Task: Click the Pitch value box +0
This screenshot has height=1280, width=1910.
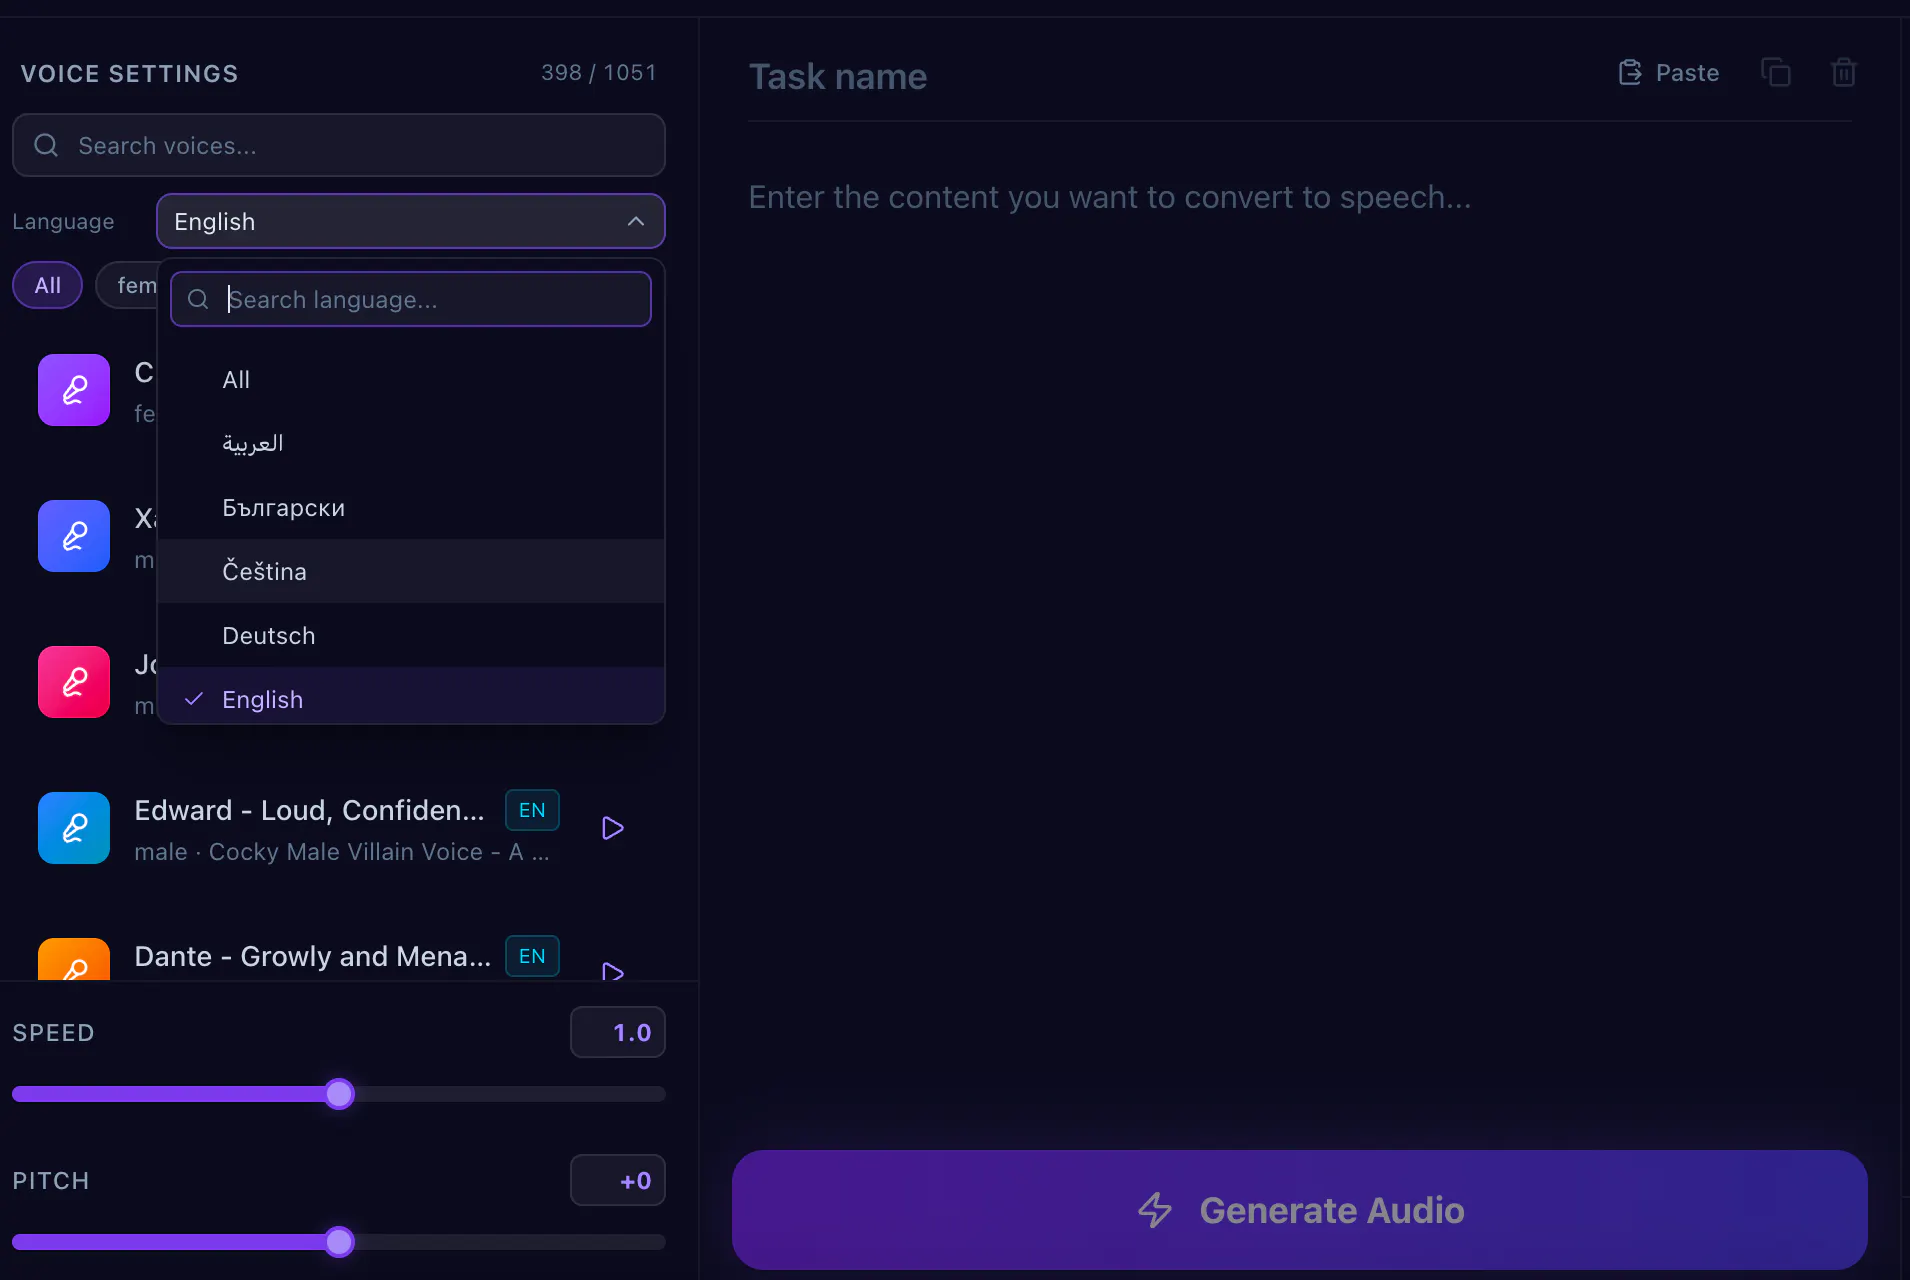Action: [x=618, y=1180]
